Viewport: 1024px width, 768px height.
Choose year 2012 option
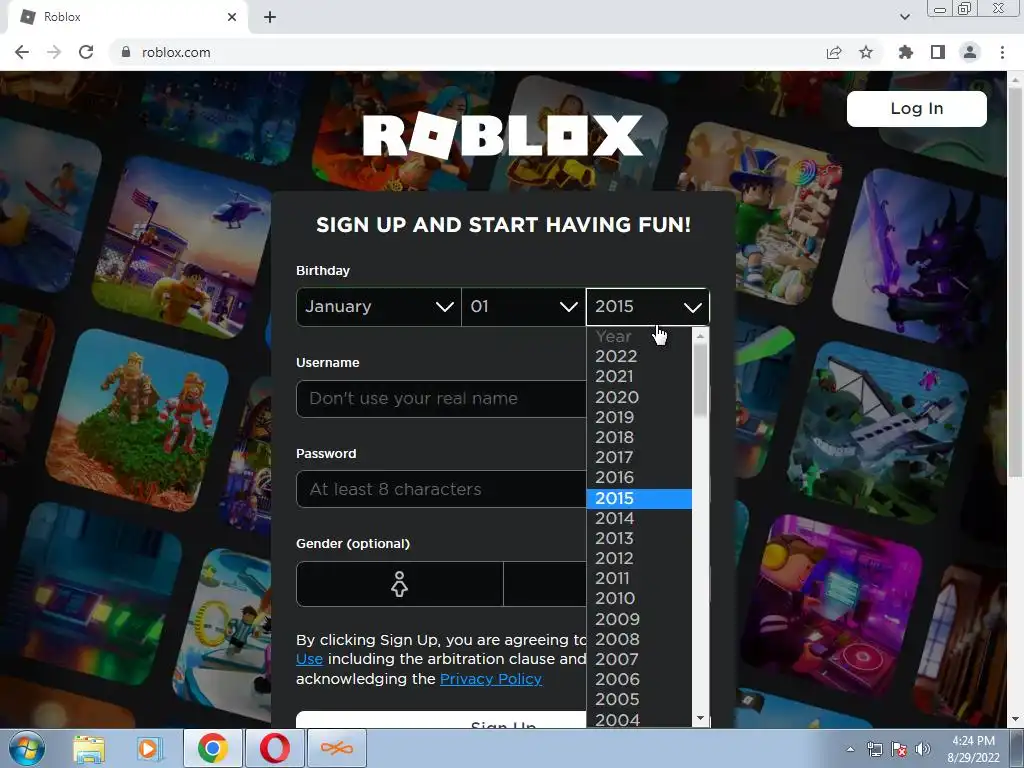click(639, 558)
